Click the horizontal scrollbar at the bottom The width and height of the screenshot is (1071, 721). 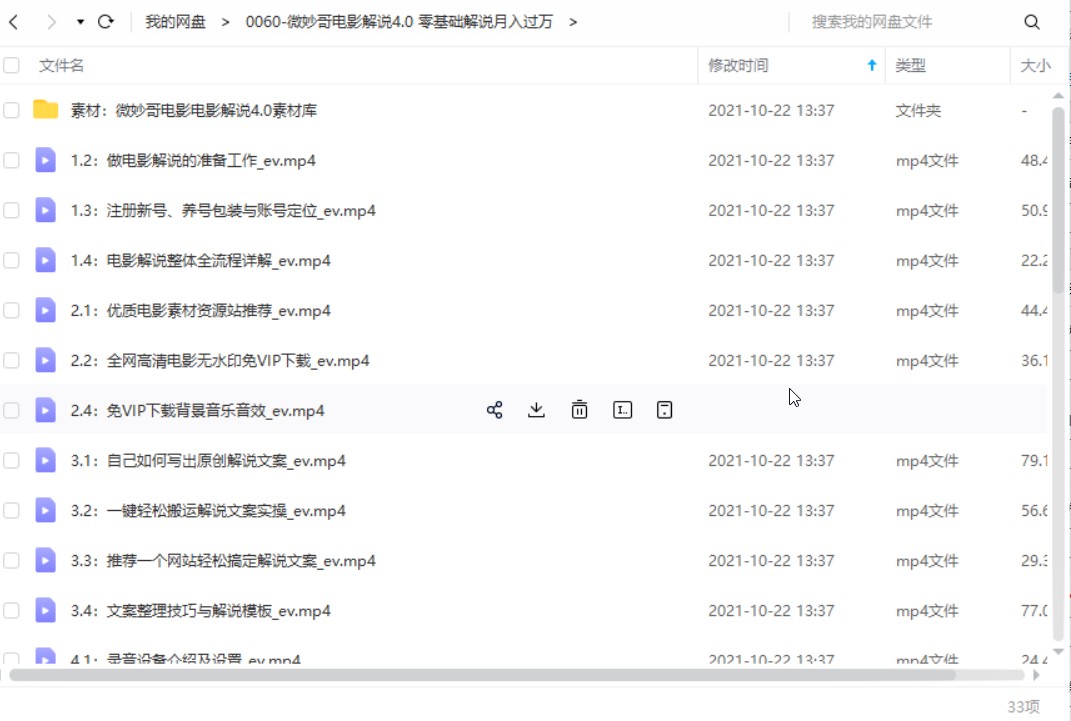tap(480, 675)
